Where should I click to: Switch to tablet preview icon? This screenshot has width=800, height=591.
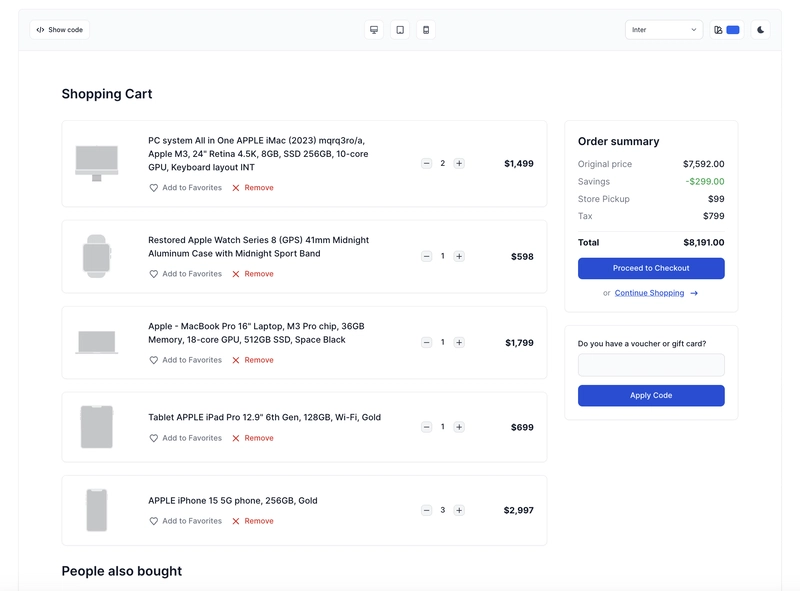[x=400, y=30]
